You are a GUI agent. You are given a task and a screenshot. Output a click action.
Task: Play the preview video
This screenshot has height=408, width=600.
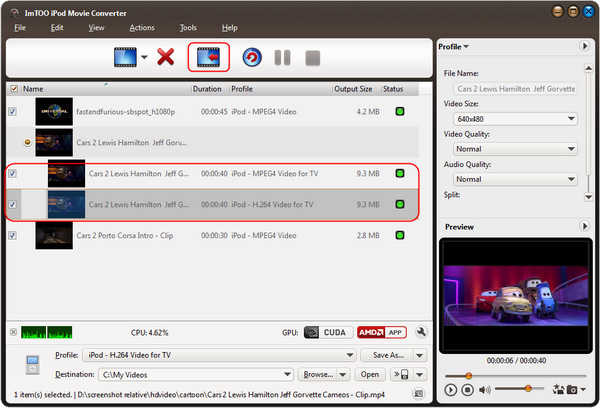point(450,390)
